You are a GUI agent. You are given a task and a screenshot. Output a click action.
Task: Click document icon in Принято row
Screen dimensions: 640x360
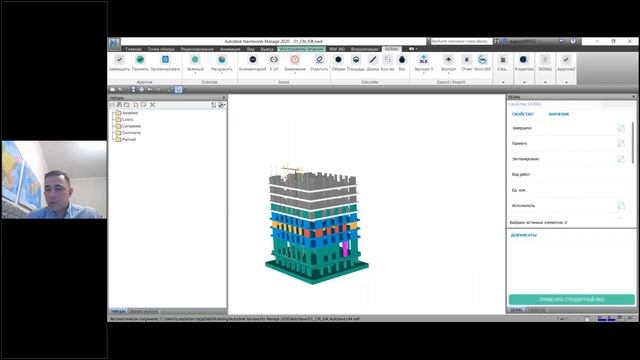[x=621, y=143]
